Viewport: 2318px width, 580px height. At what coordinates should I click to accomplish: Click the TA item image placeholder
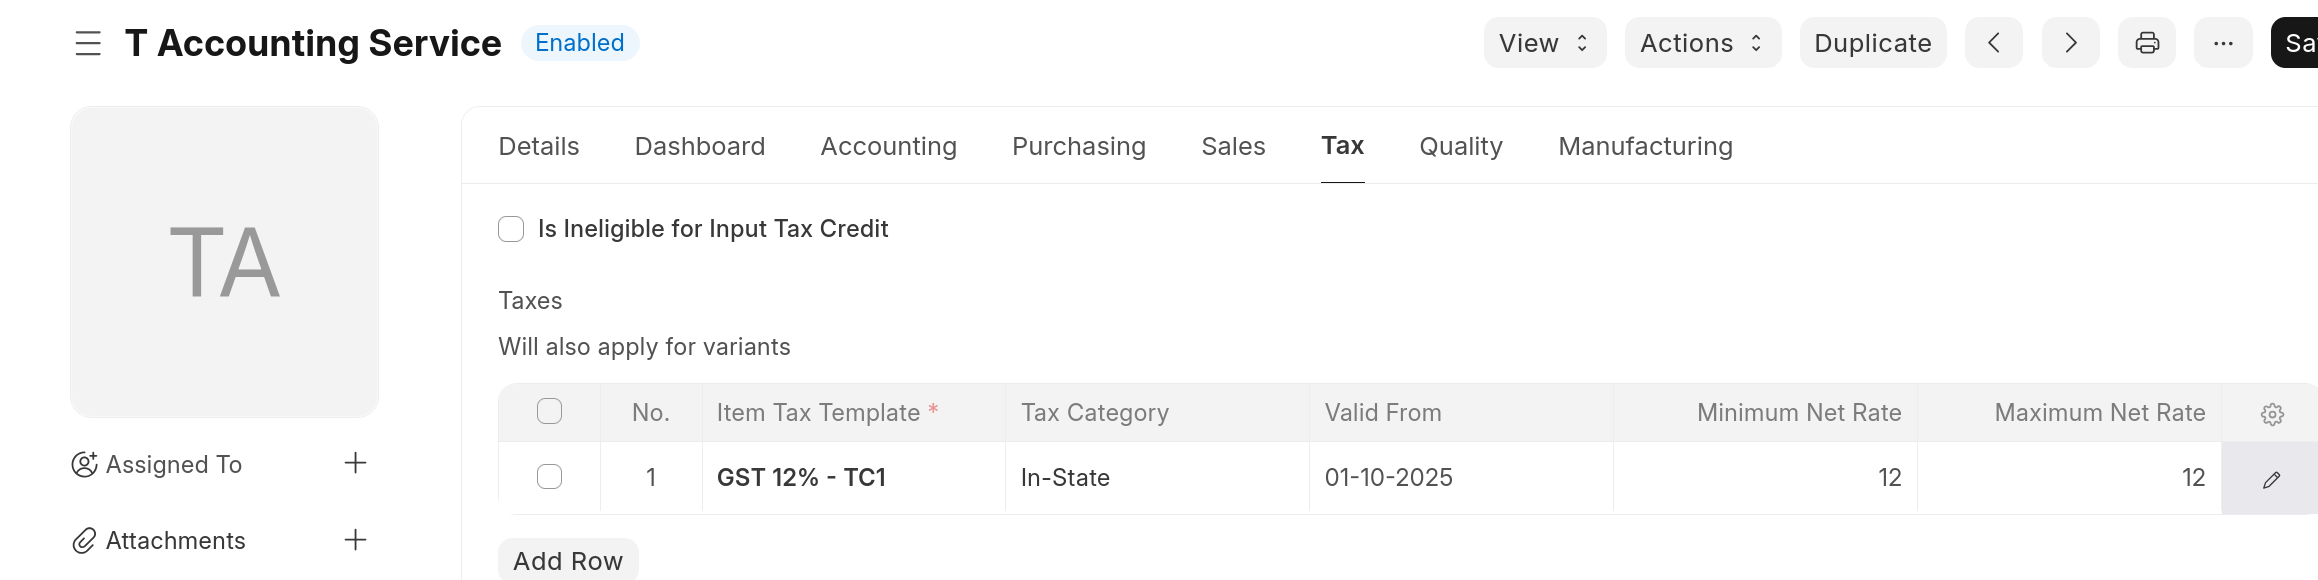tap(225, 262)
